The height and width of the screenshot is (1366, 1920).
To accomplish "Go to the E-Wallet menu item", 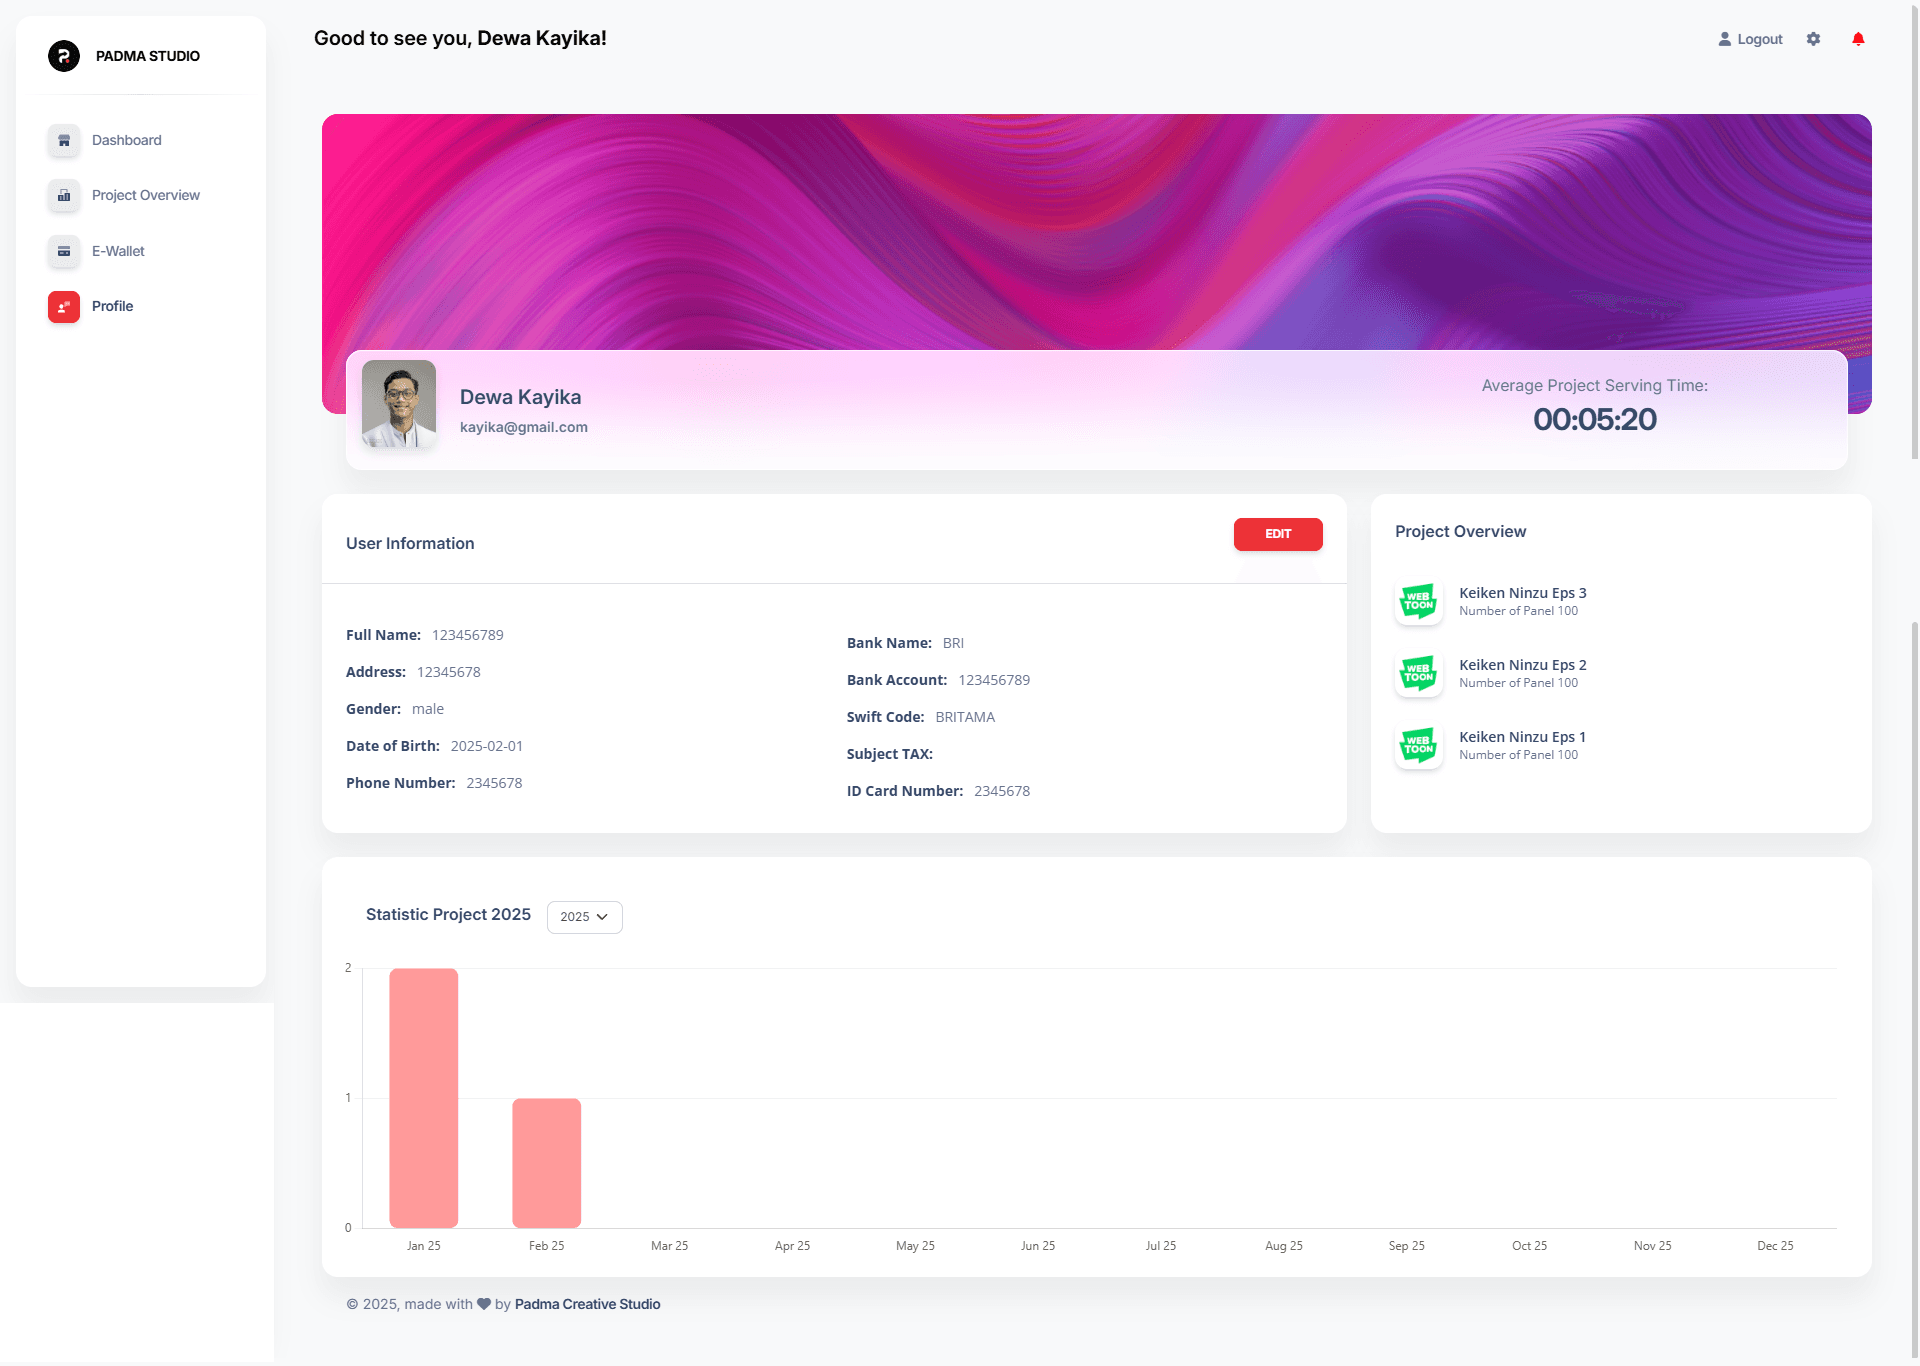I will 118,251.
